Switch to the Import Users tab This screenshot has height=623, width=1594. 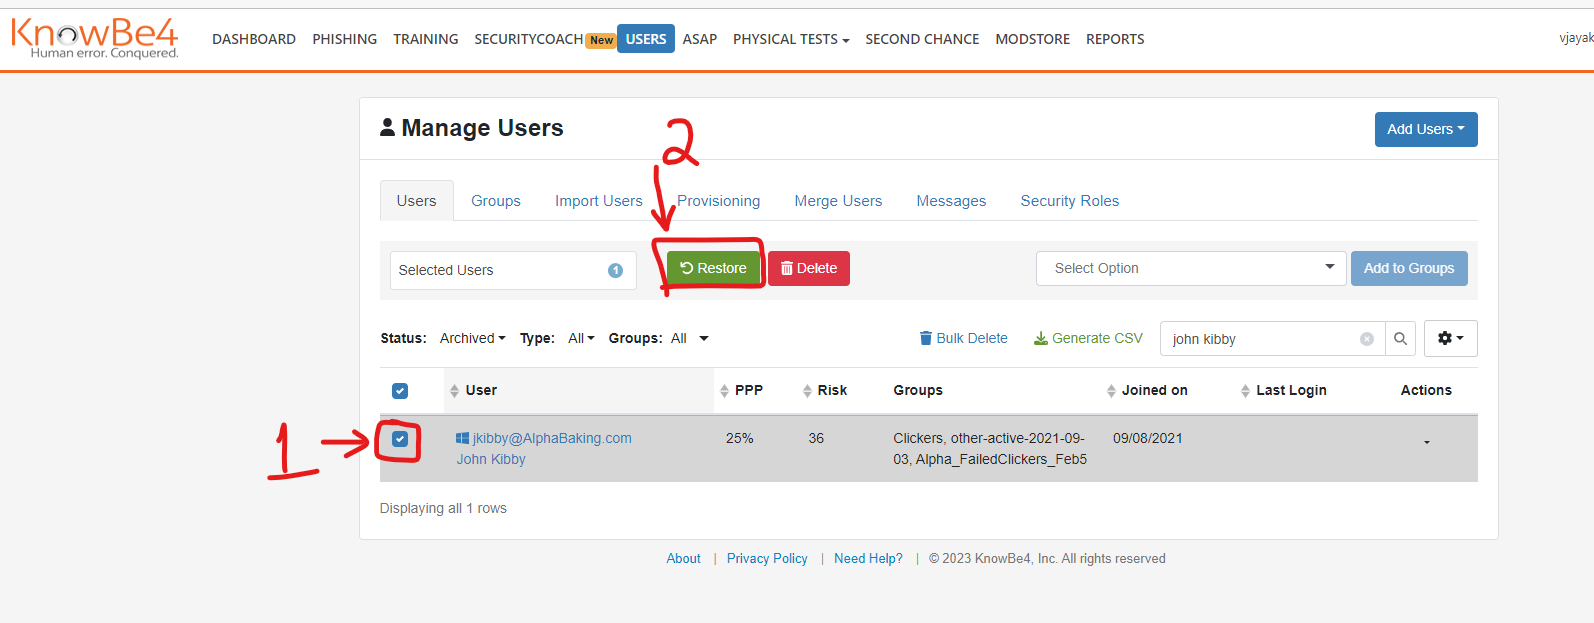(599, 201)
